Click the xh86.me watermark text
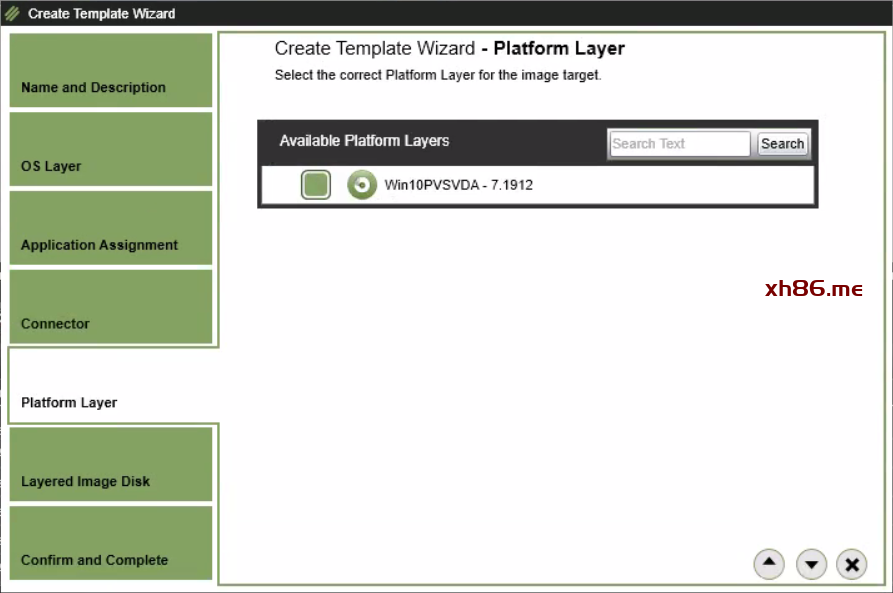893x593 pixels. point(813,289)
